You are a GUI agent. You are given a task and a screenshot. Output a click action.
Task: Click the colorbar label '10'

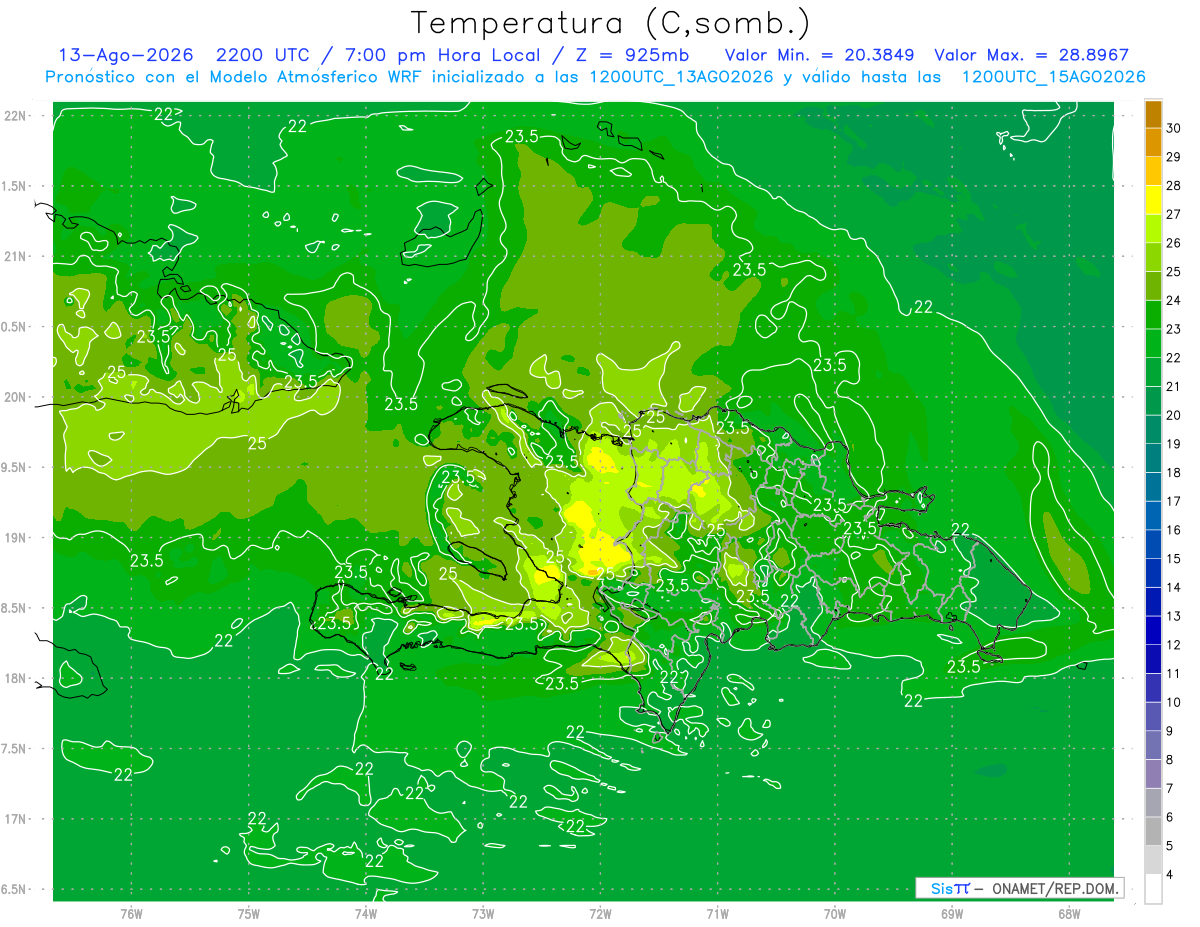(1174, 703)
